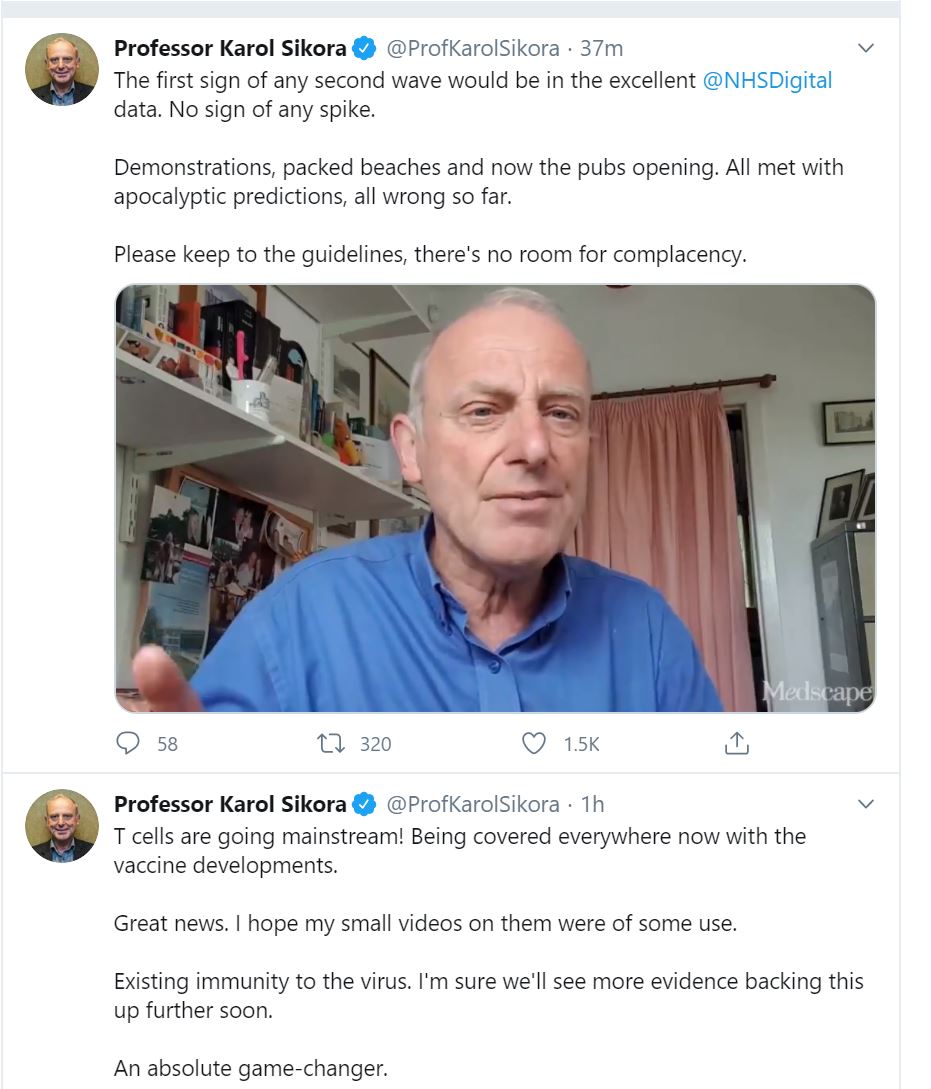This screenshot has width=931, height=1089.
Task: Open Professor Karol Sikora name on first tweet
Action: 230,48
